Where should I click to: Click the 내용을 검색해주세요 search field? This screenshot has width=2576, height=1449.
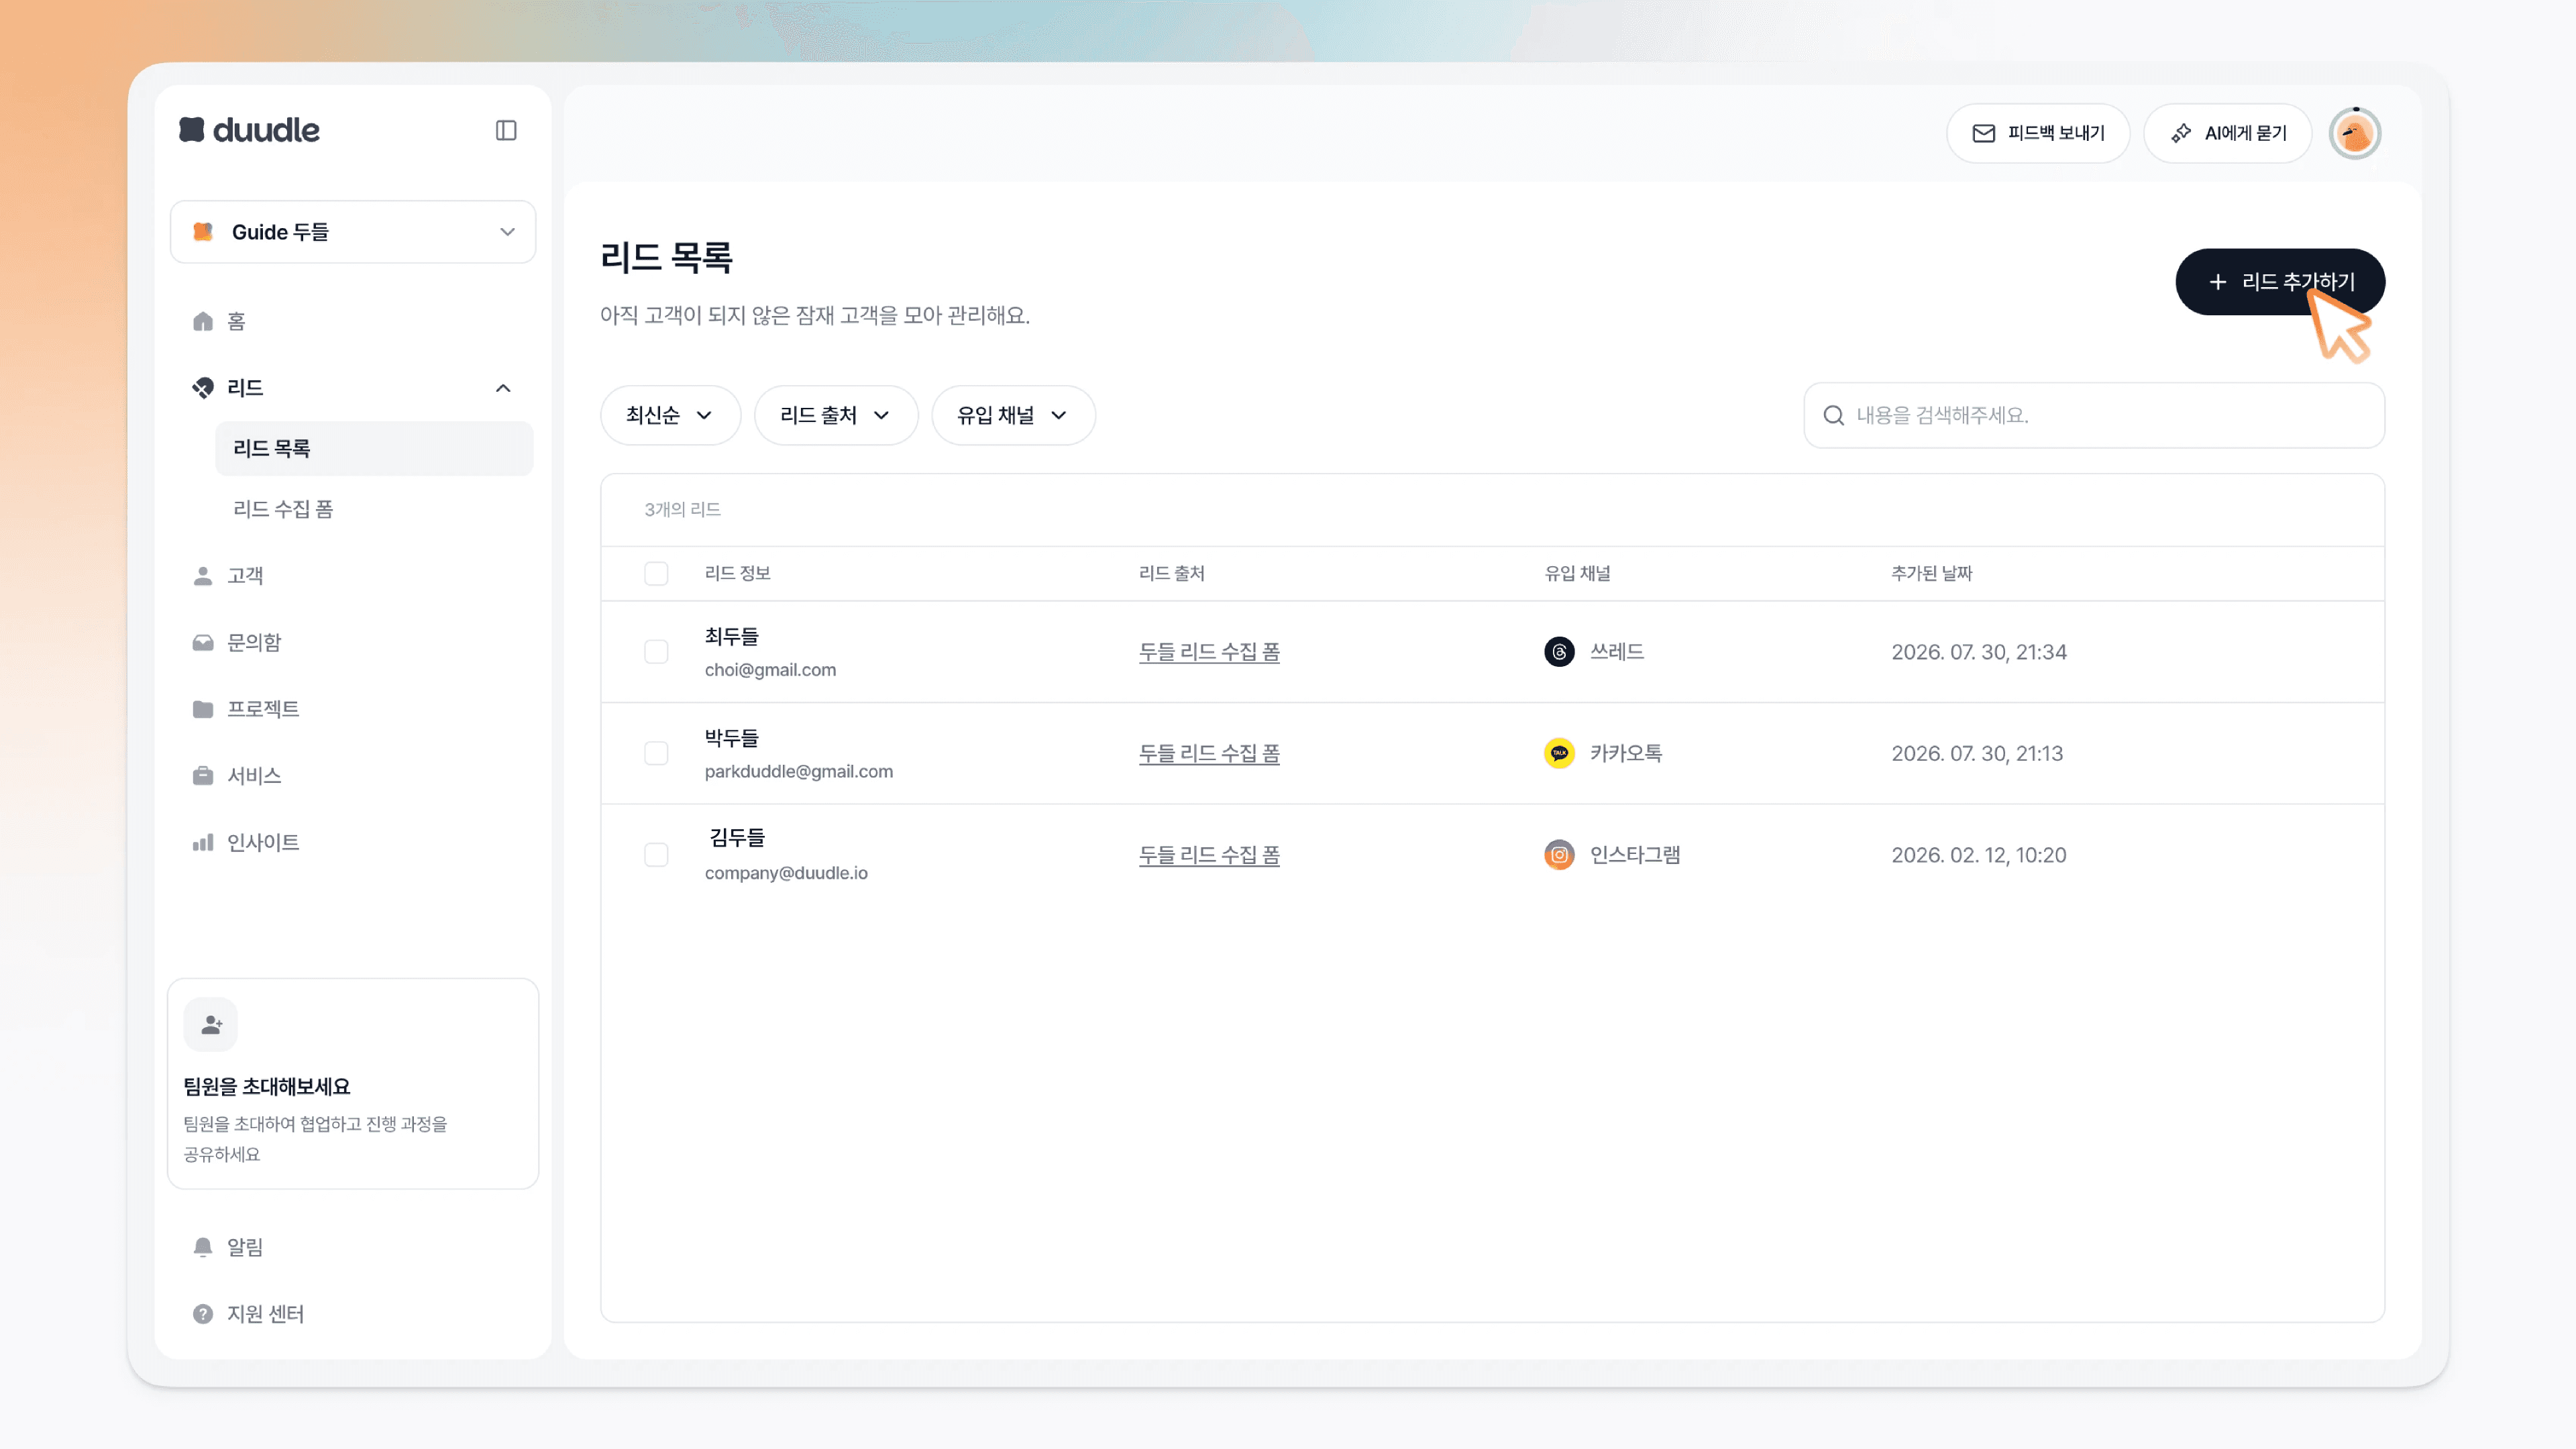(2094, 416)
